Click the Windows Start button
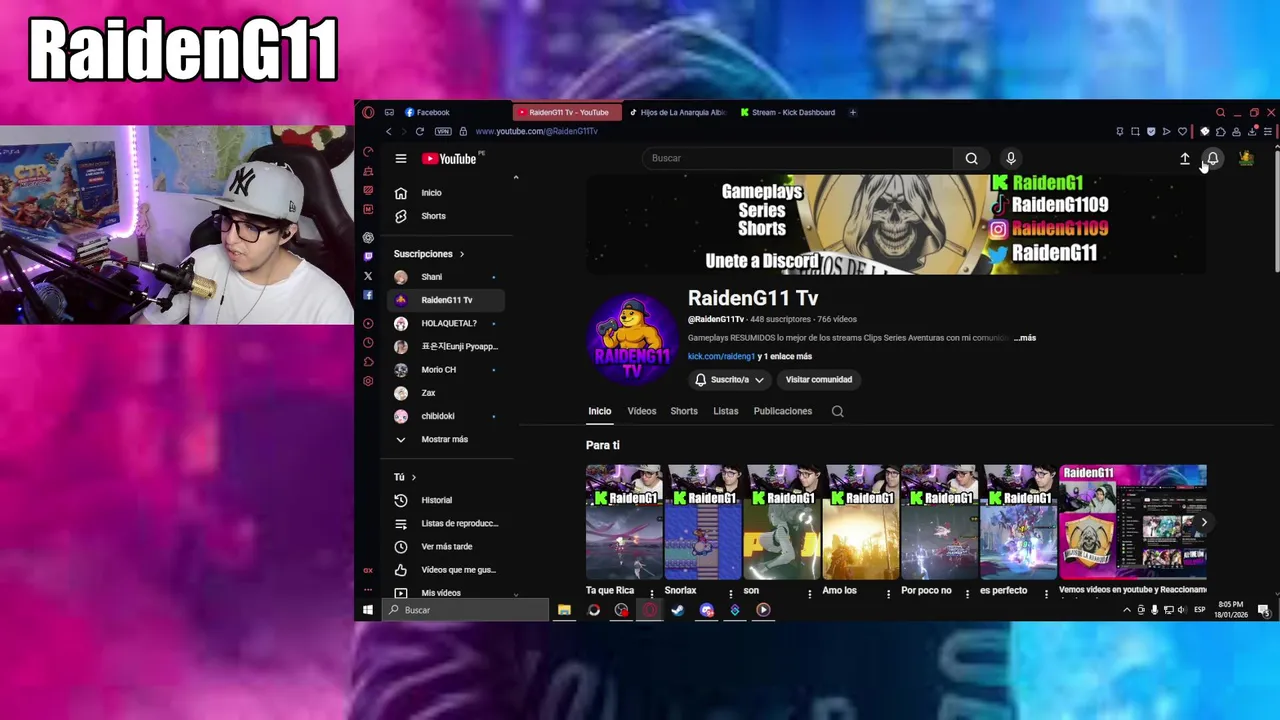The height and width of the screenshot is (720, 1280). point(367,610)
